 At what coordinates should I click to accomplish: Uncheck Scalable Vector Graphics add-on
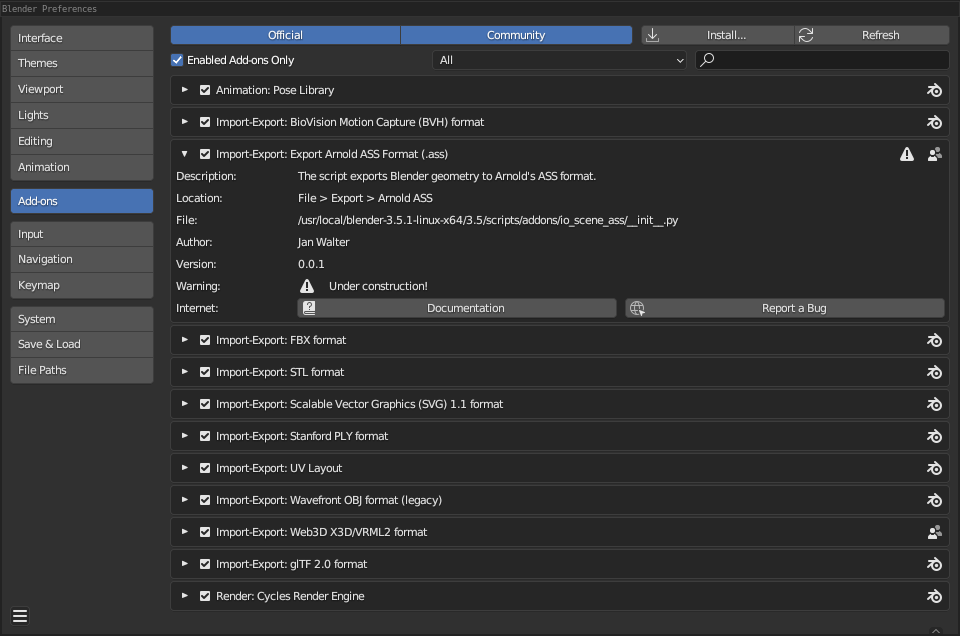pos(205,404)
